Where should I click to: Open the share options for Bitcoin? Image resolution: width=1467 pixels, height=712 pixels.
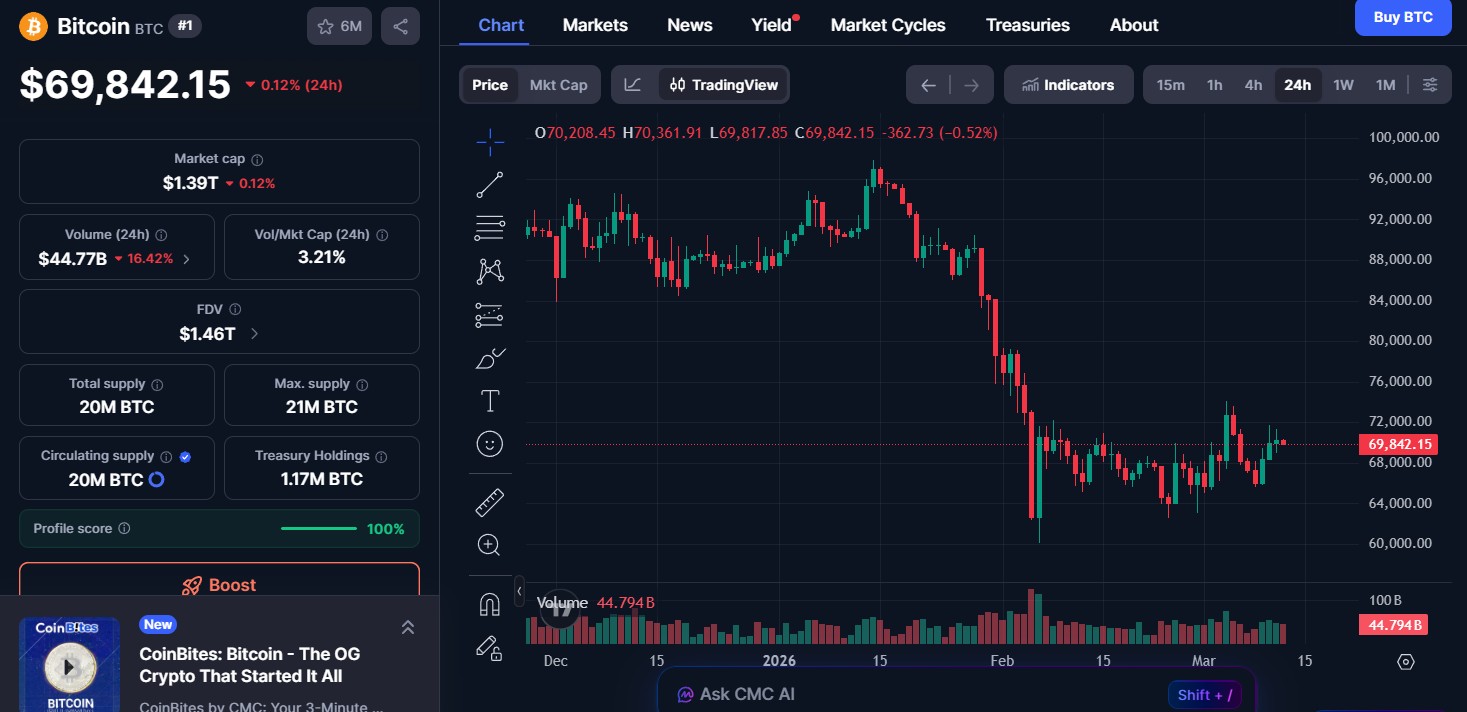[x=400, y=25]
